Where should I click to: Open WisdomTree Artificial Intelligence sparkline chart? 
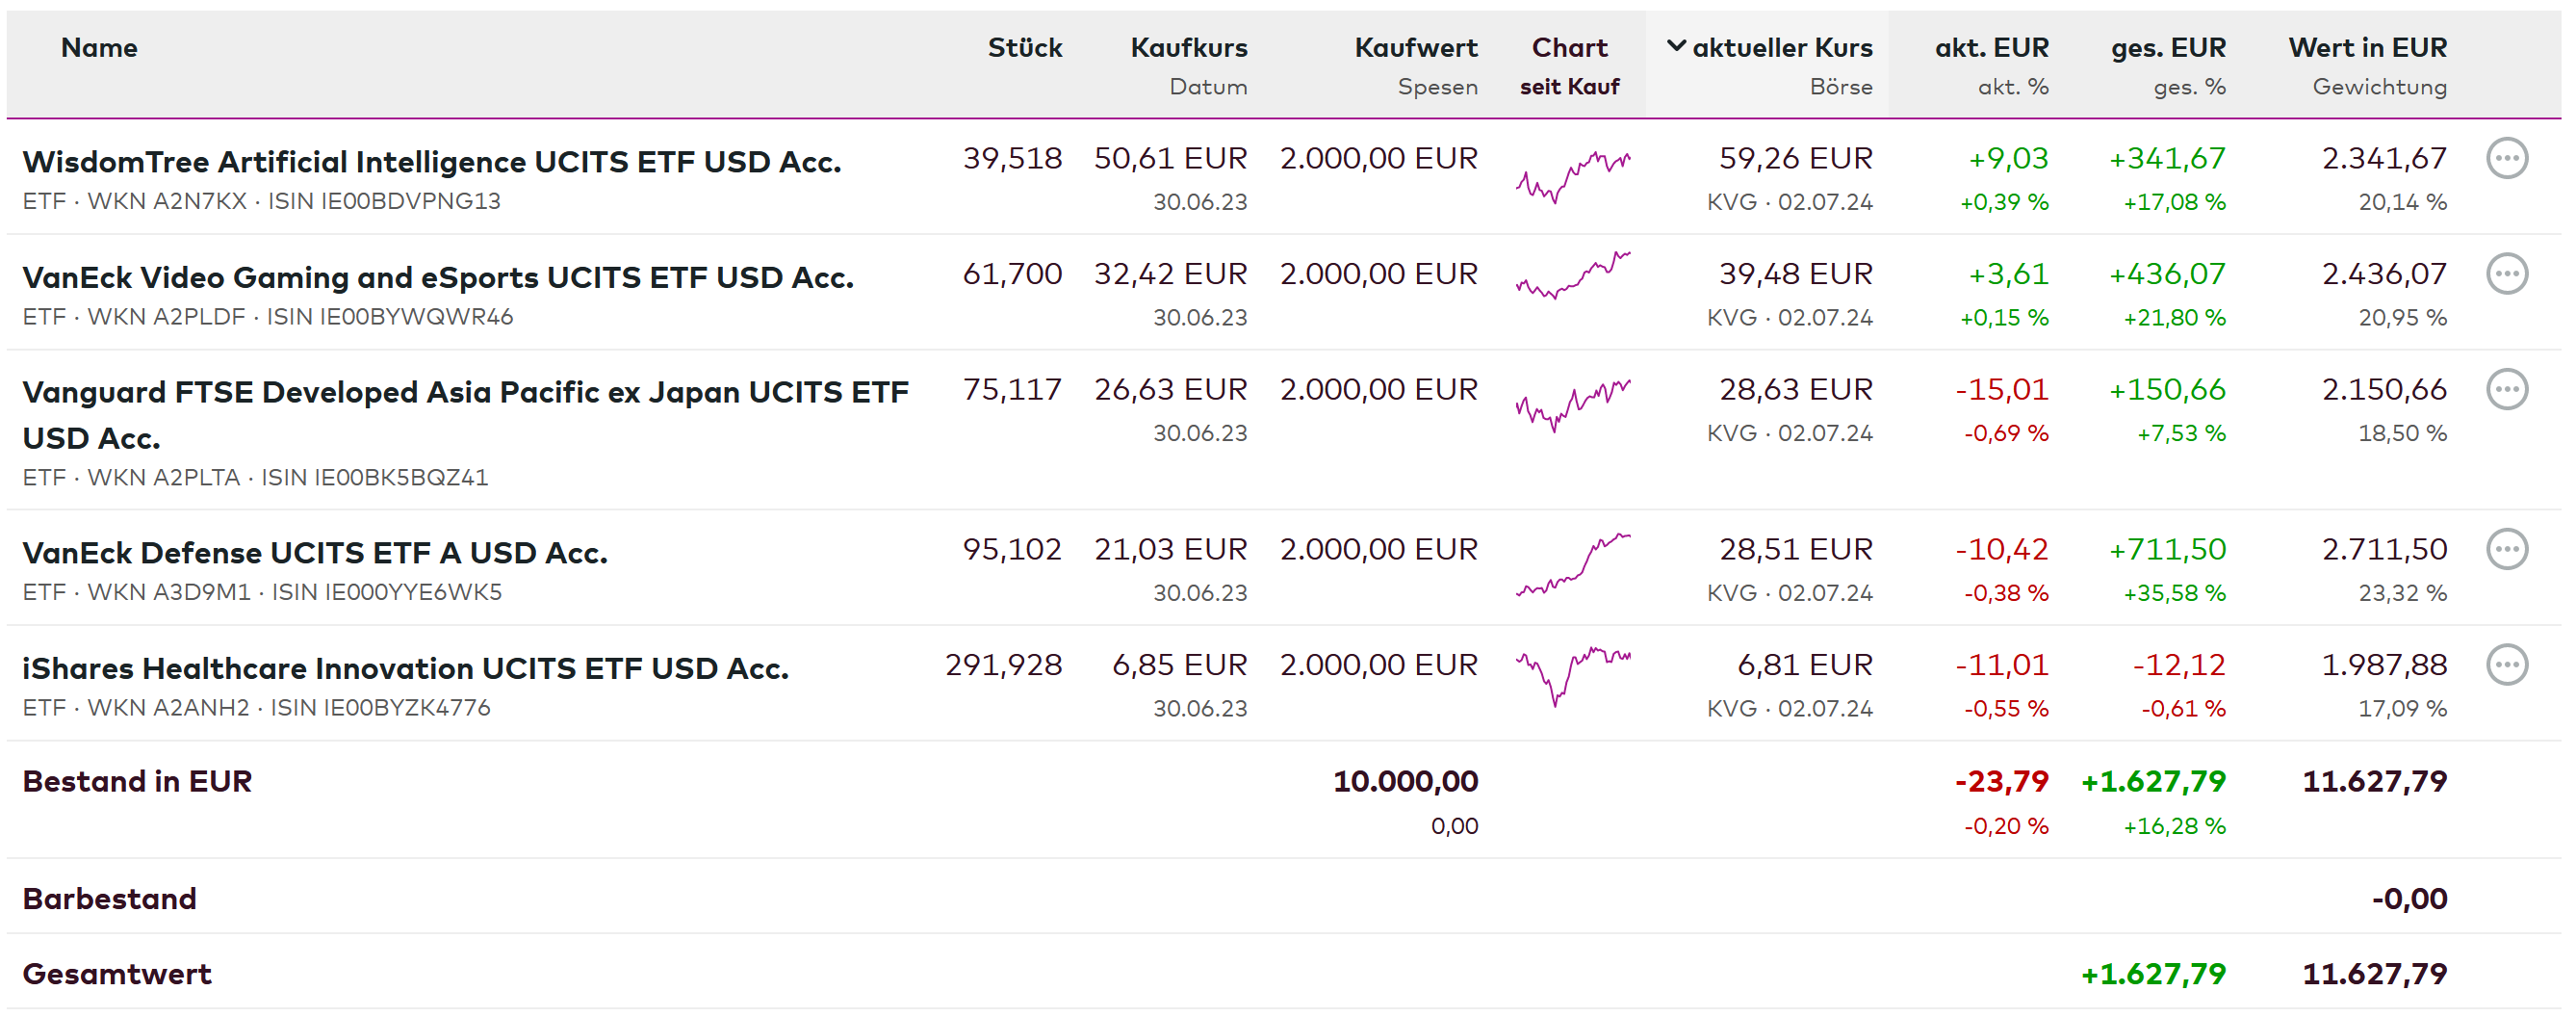1572,176
